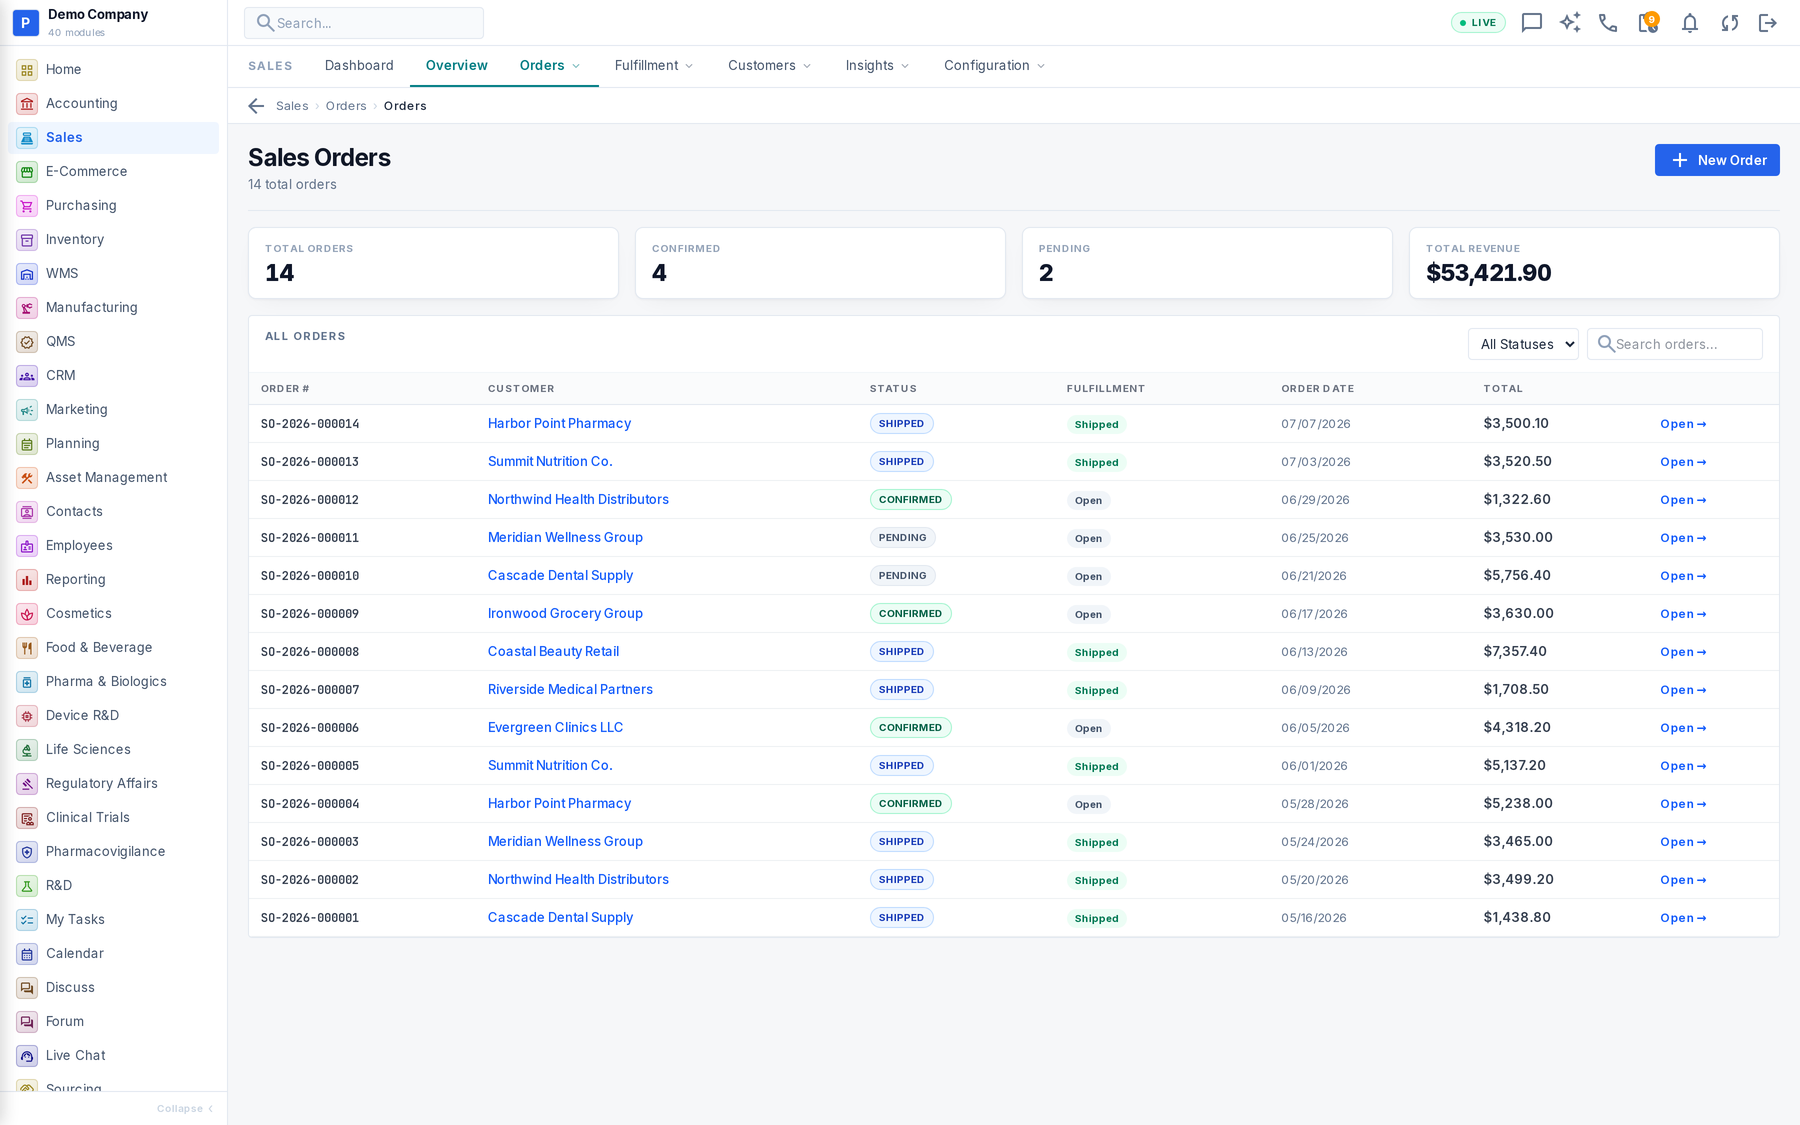
Task: Open Live Chat module in sidebar
Action: (113, 1055)
